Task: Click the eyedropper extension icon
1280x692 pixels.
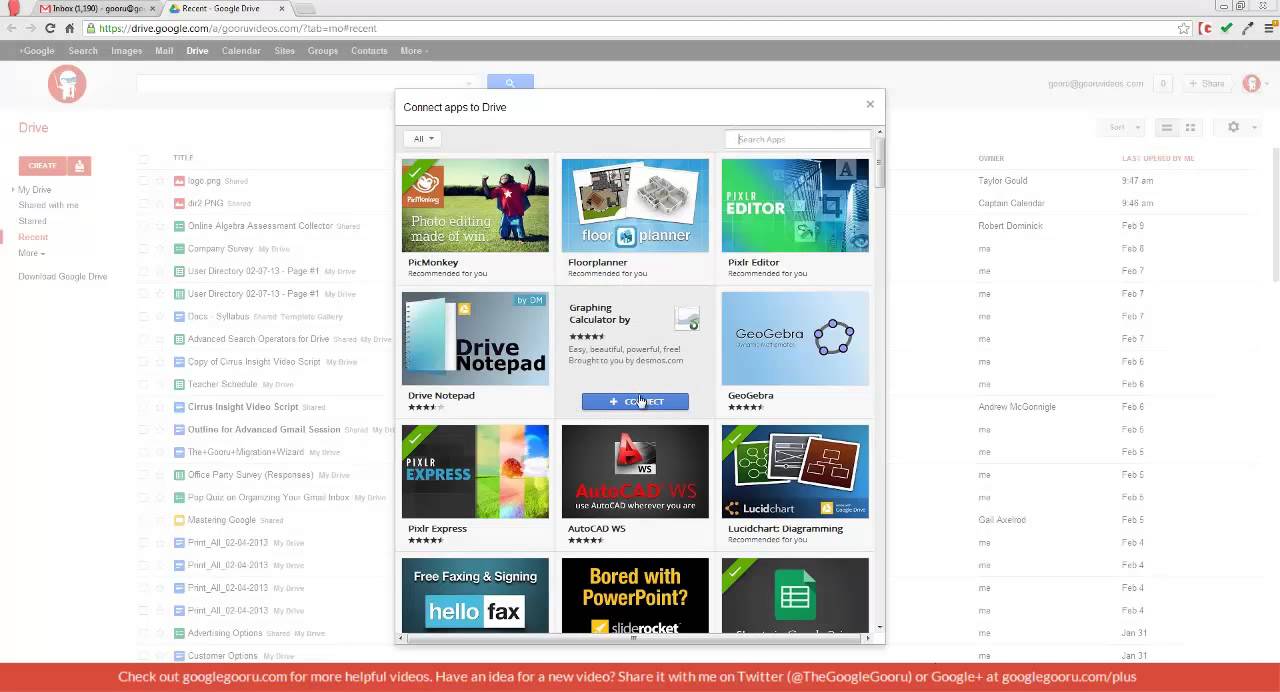Action: tap(1248, 29)
